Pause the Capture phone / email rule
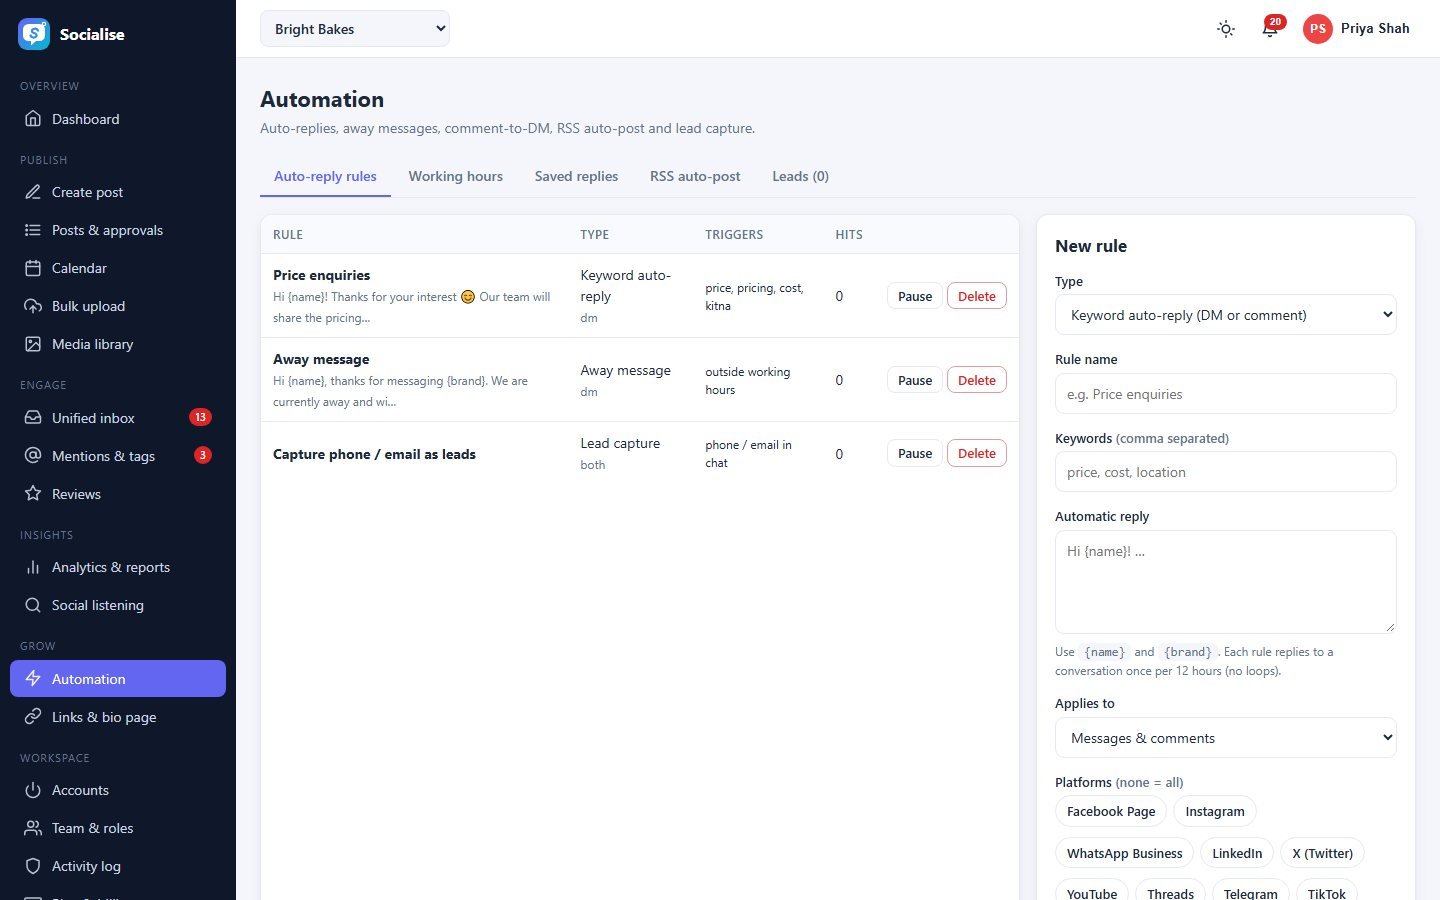Image resolution: width=1440 pixels, height=900 pixels. click(x=915, y=453)
